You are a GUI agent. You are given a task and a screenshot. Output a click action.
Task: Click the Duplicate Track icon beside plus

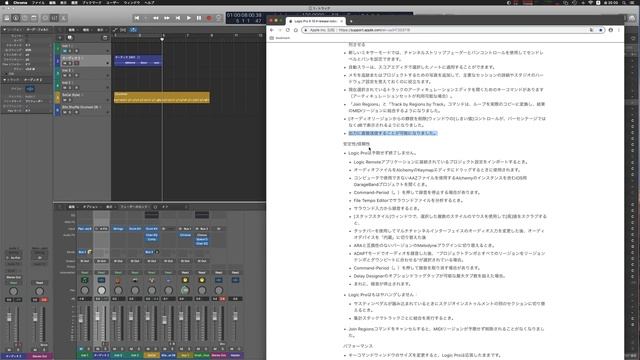(x=69, y=38)
